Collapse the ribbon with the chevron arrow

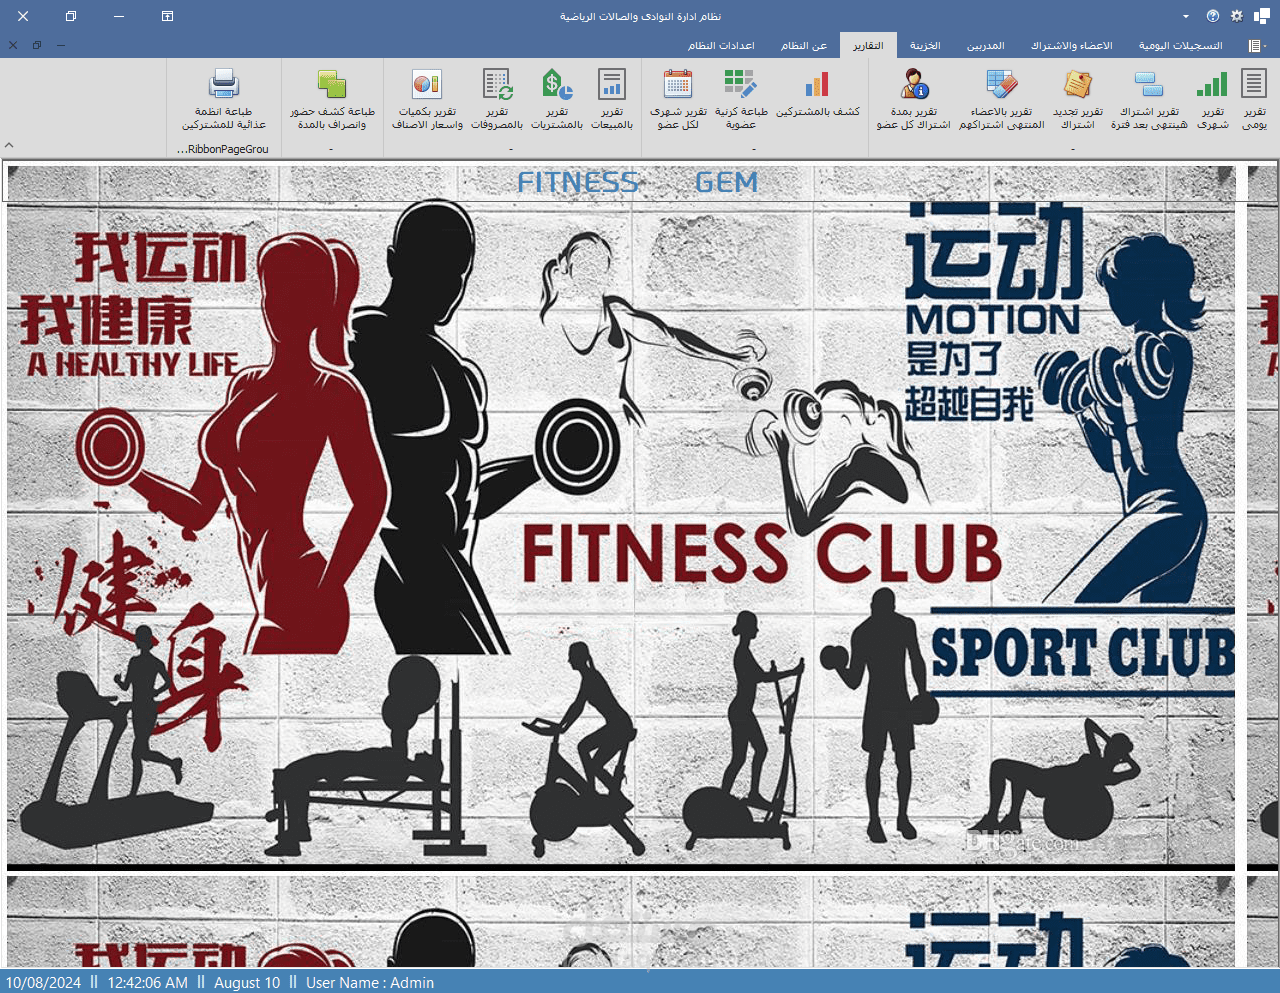tap(9, 145)
